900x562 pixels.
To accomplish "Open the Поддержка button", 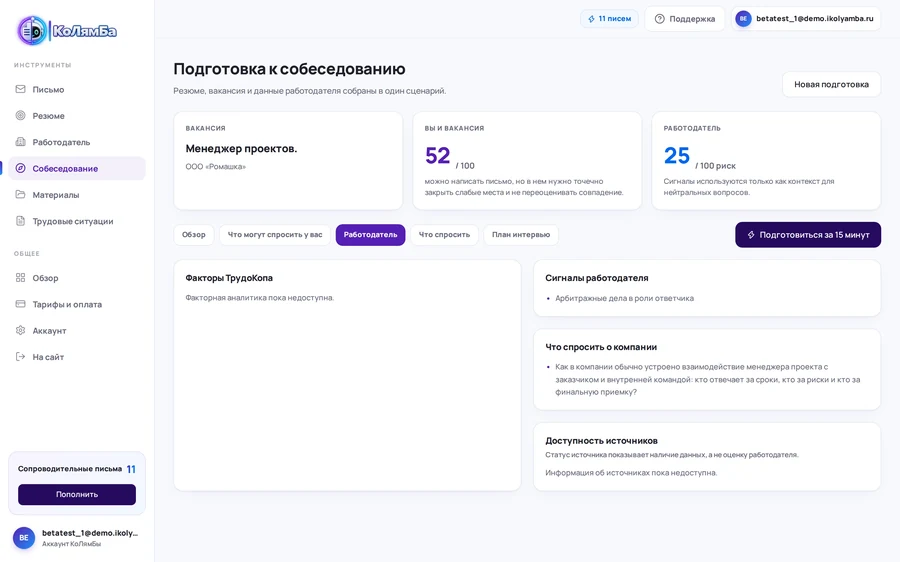I will click(x=685, y=19).
